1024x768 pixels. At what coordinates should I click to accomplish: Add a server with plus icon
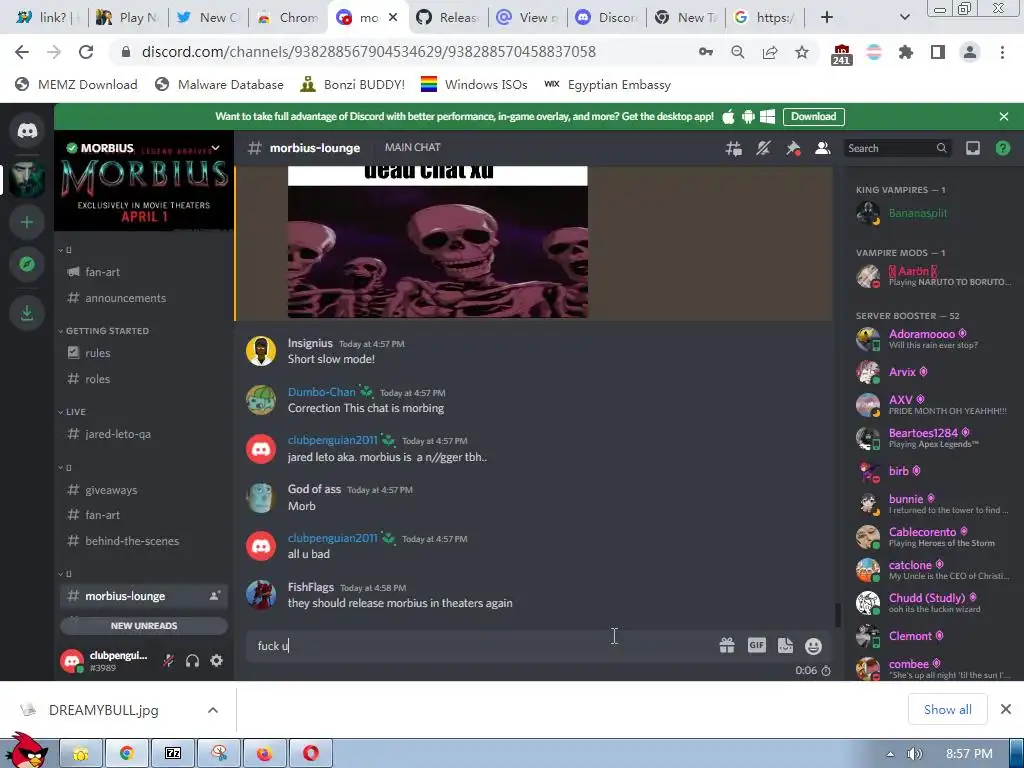[x=27, y=222]
